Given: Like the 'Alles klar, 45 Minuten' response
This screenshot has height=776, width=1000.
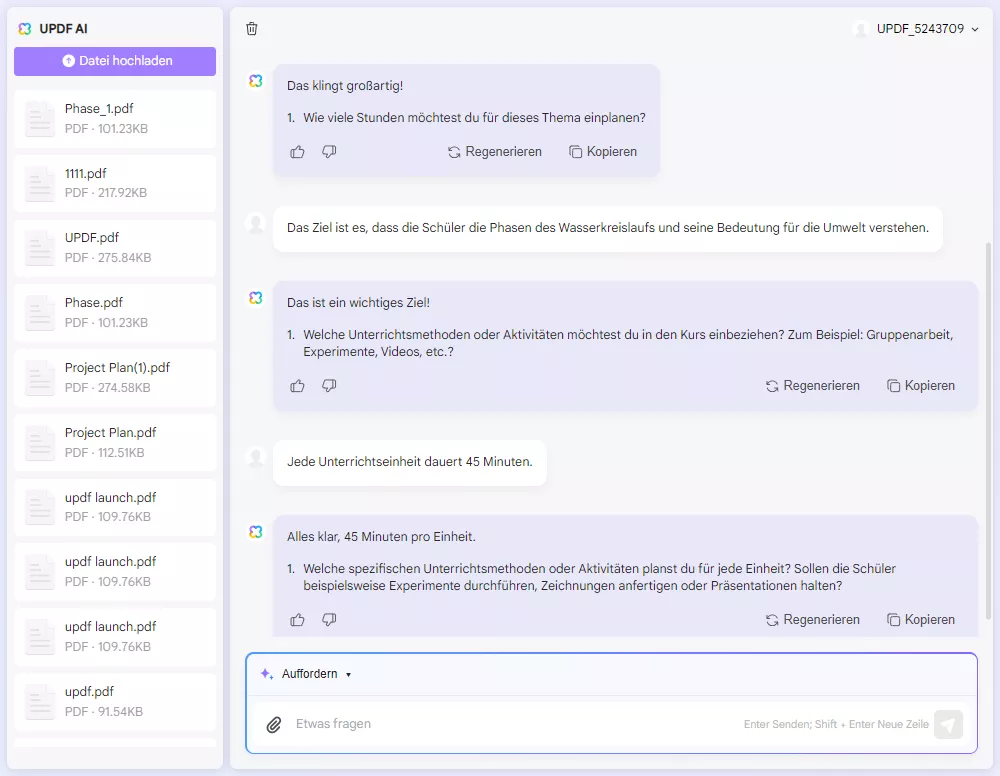Looking at the screenshot, I should click(297, 620).
